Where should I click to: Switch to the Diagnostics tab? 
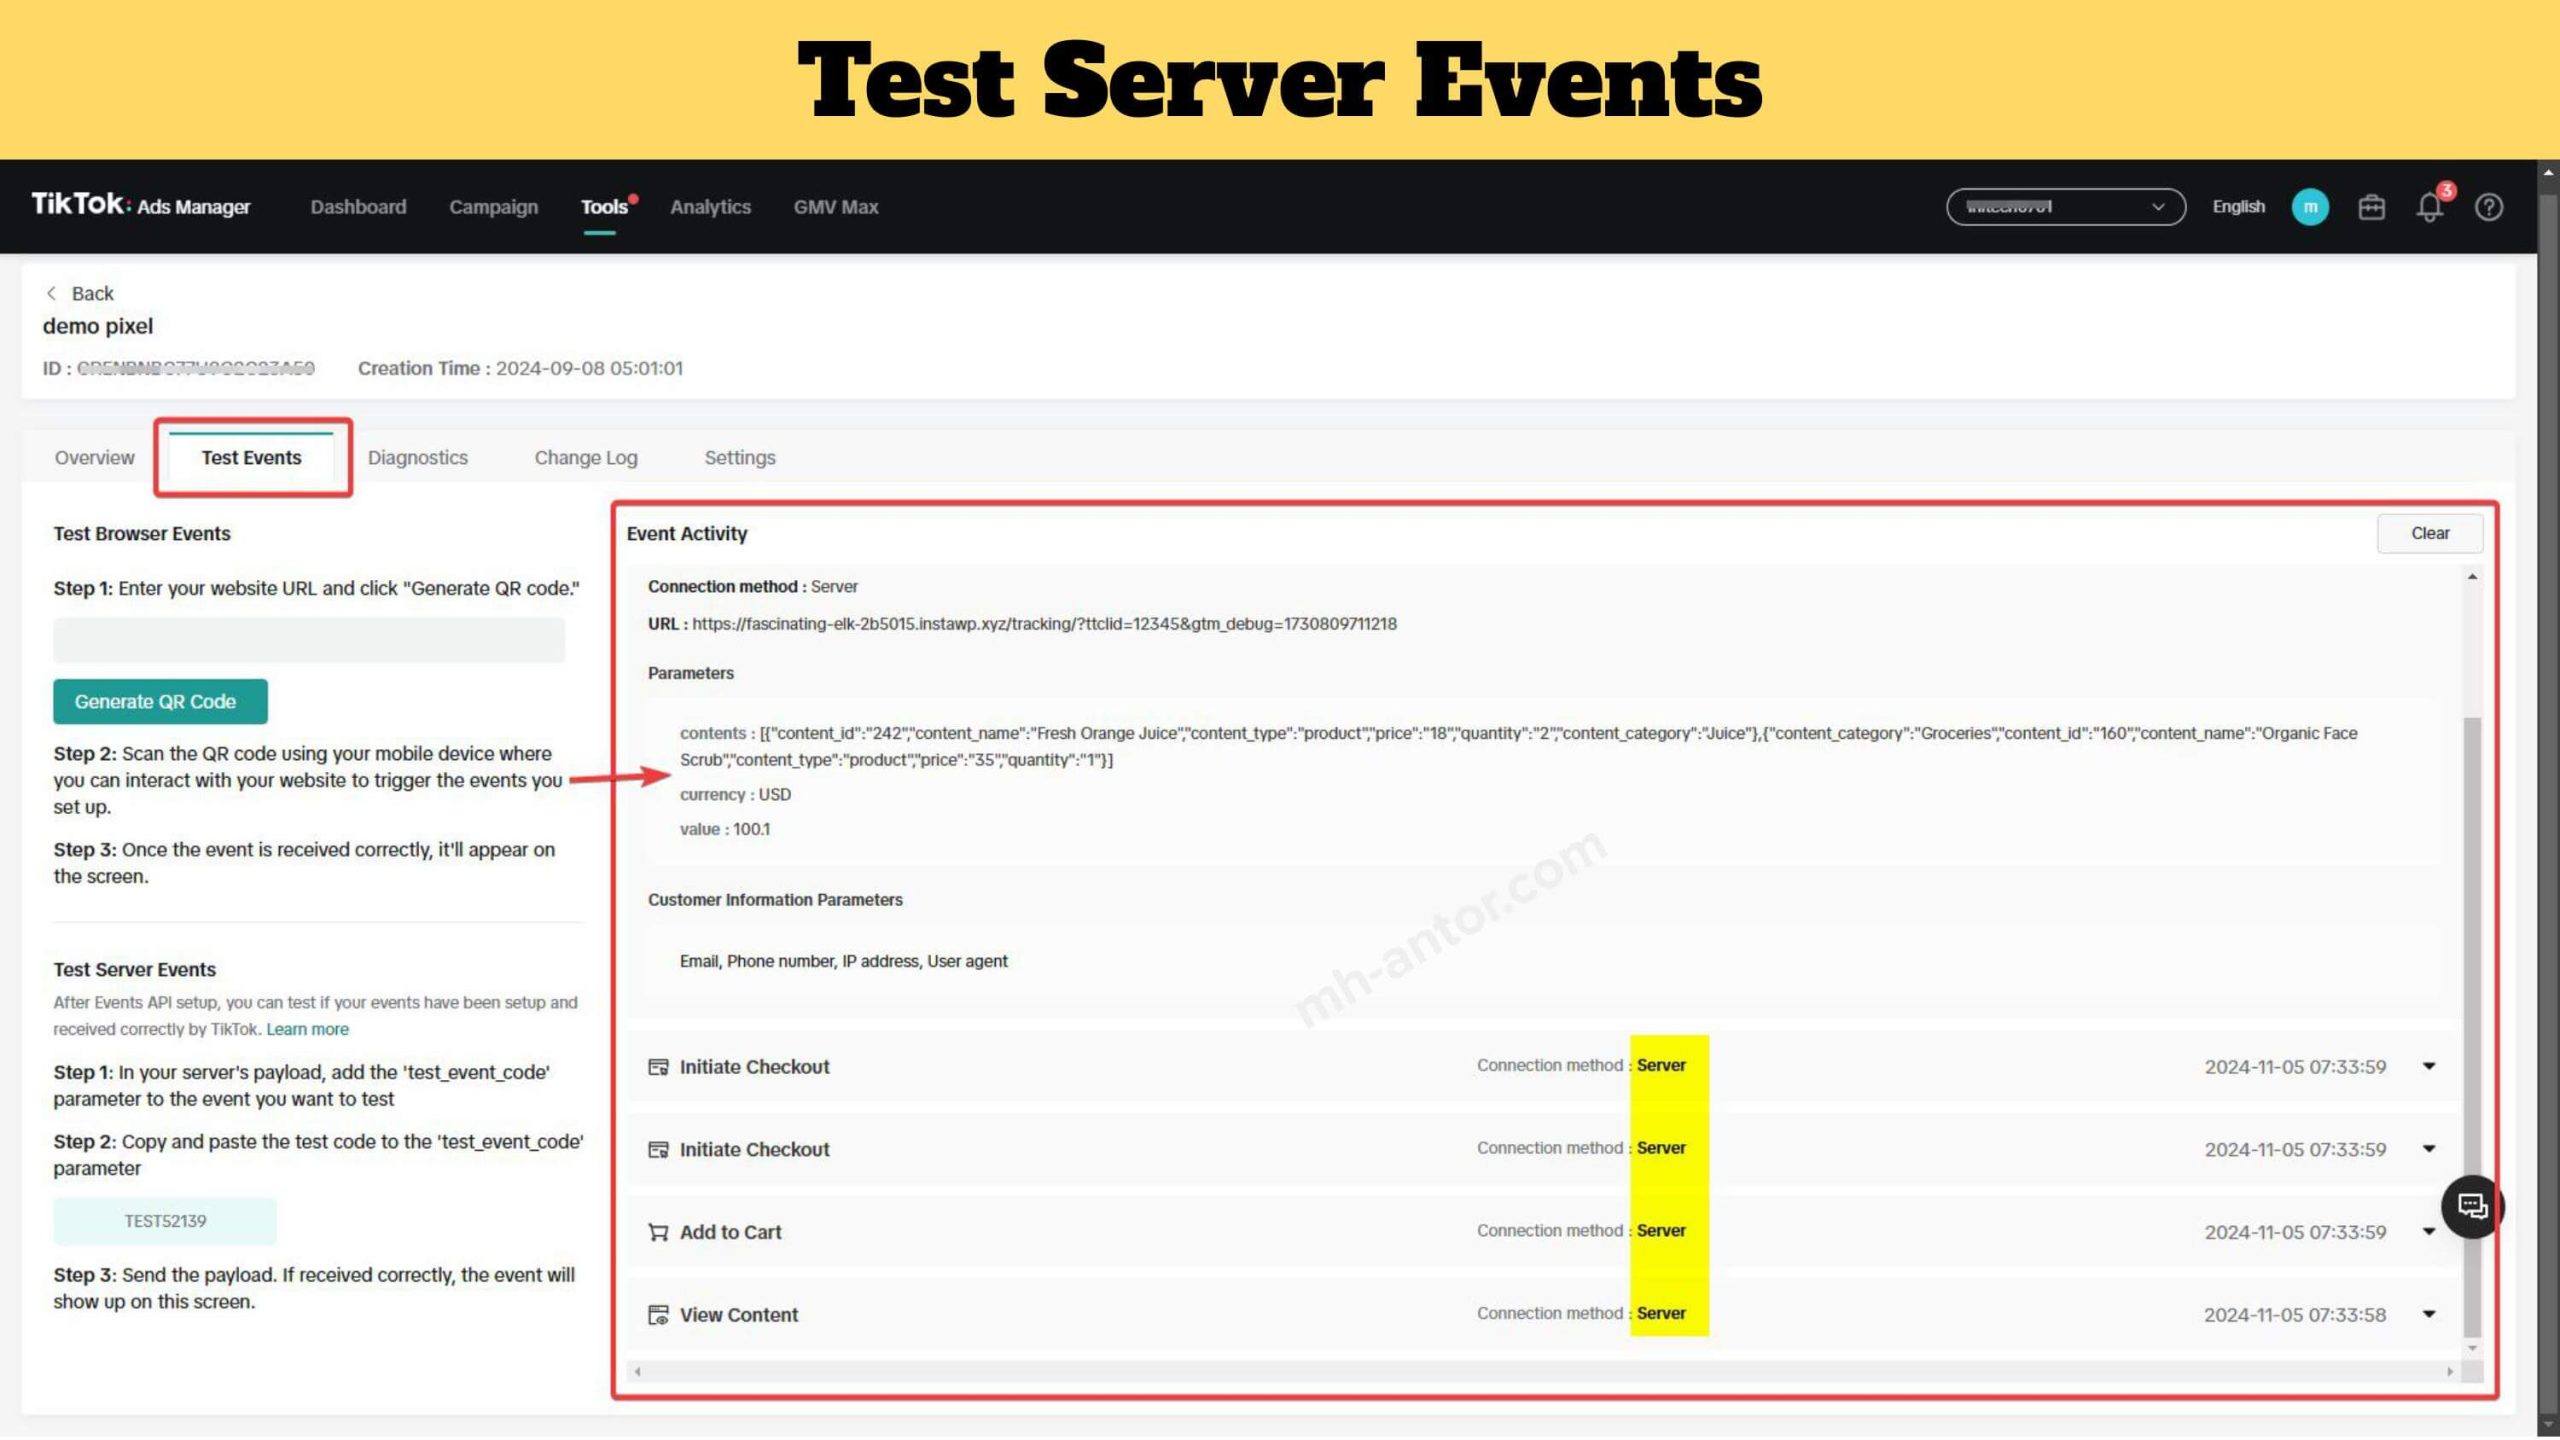417,457
